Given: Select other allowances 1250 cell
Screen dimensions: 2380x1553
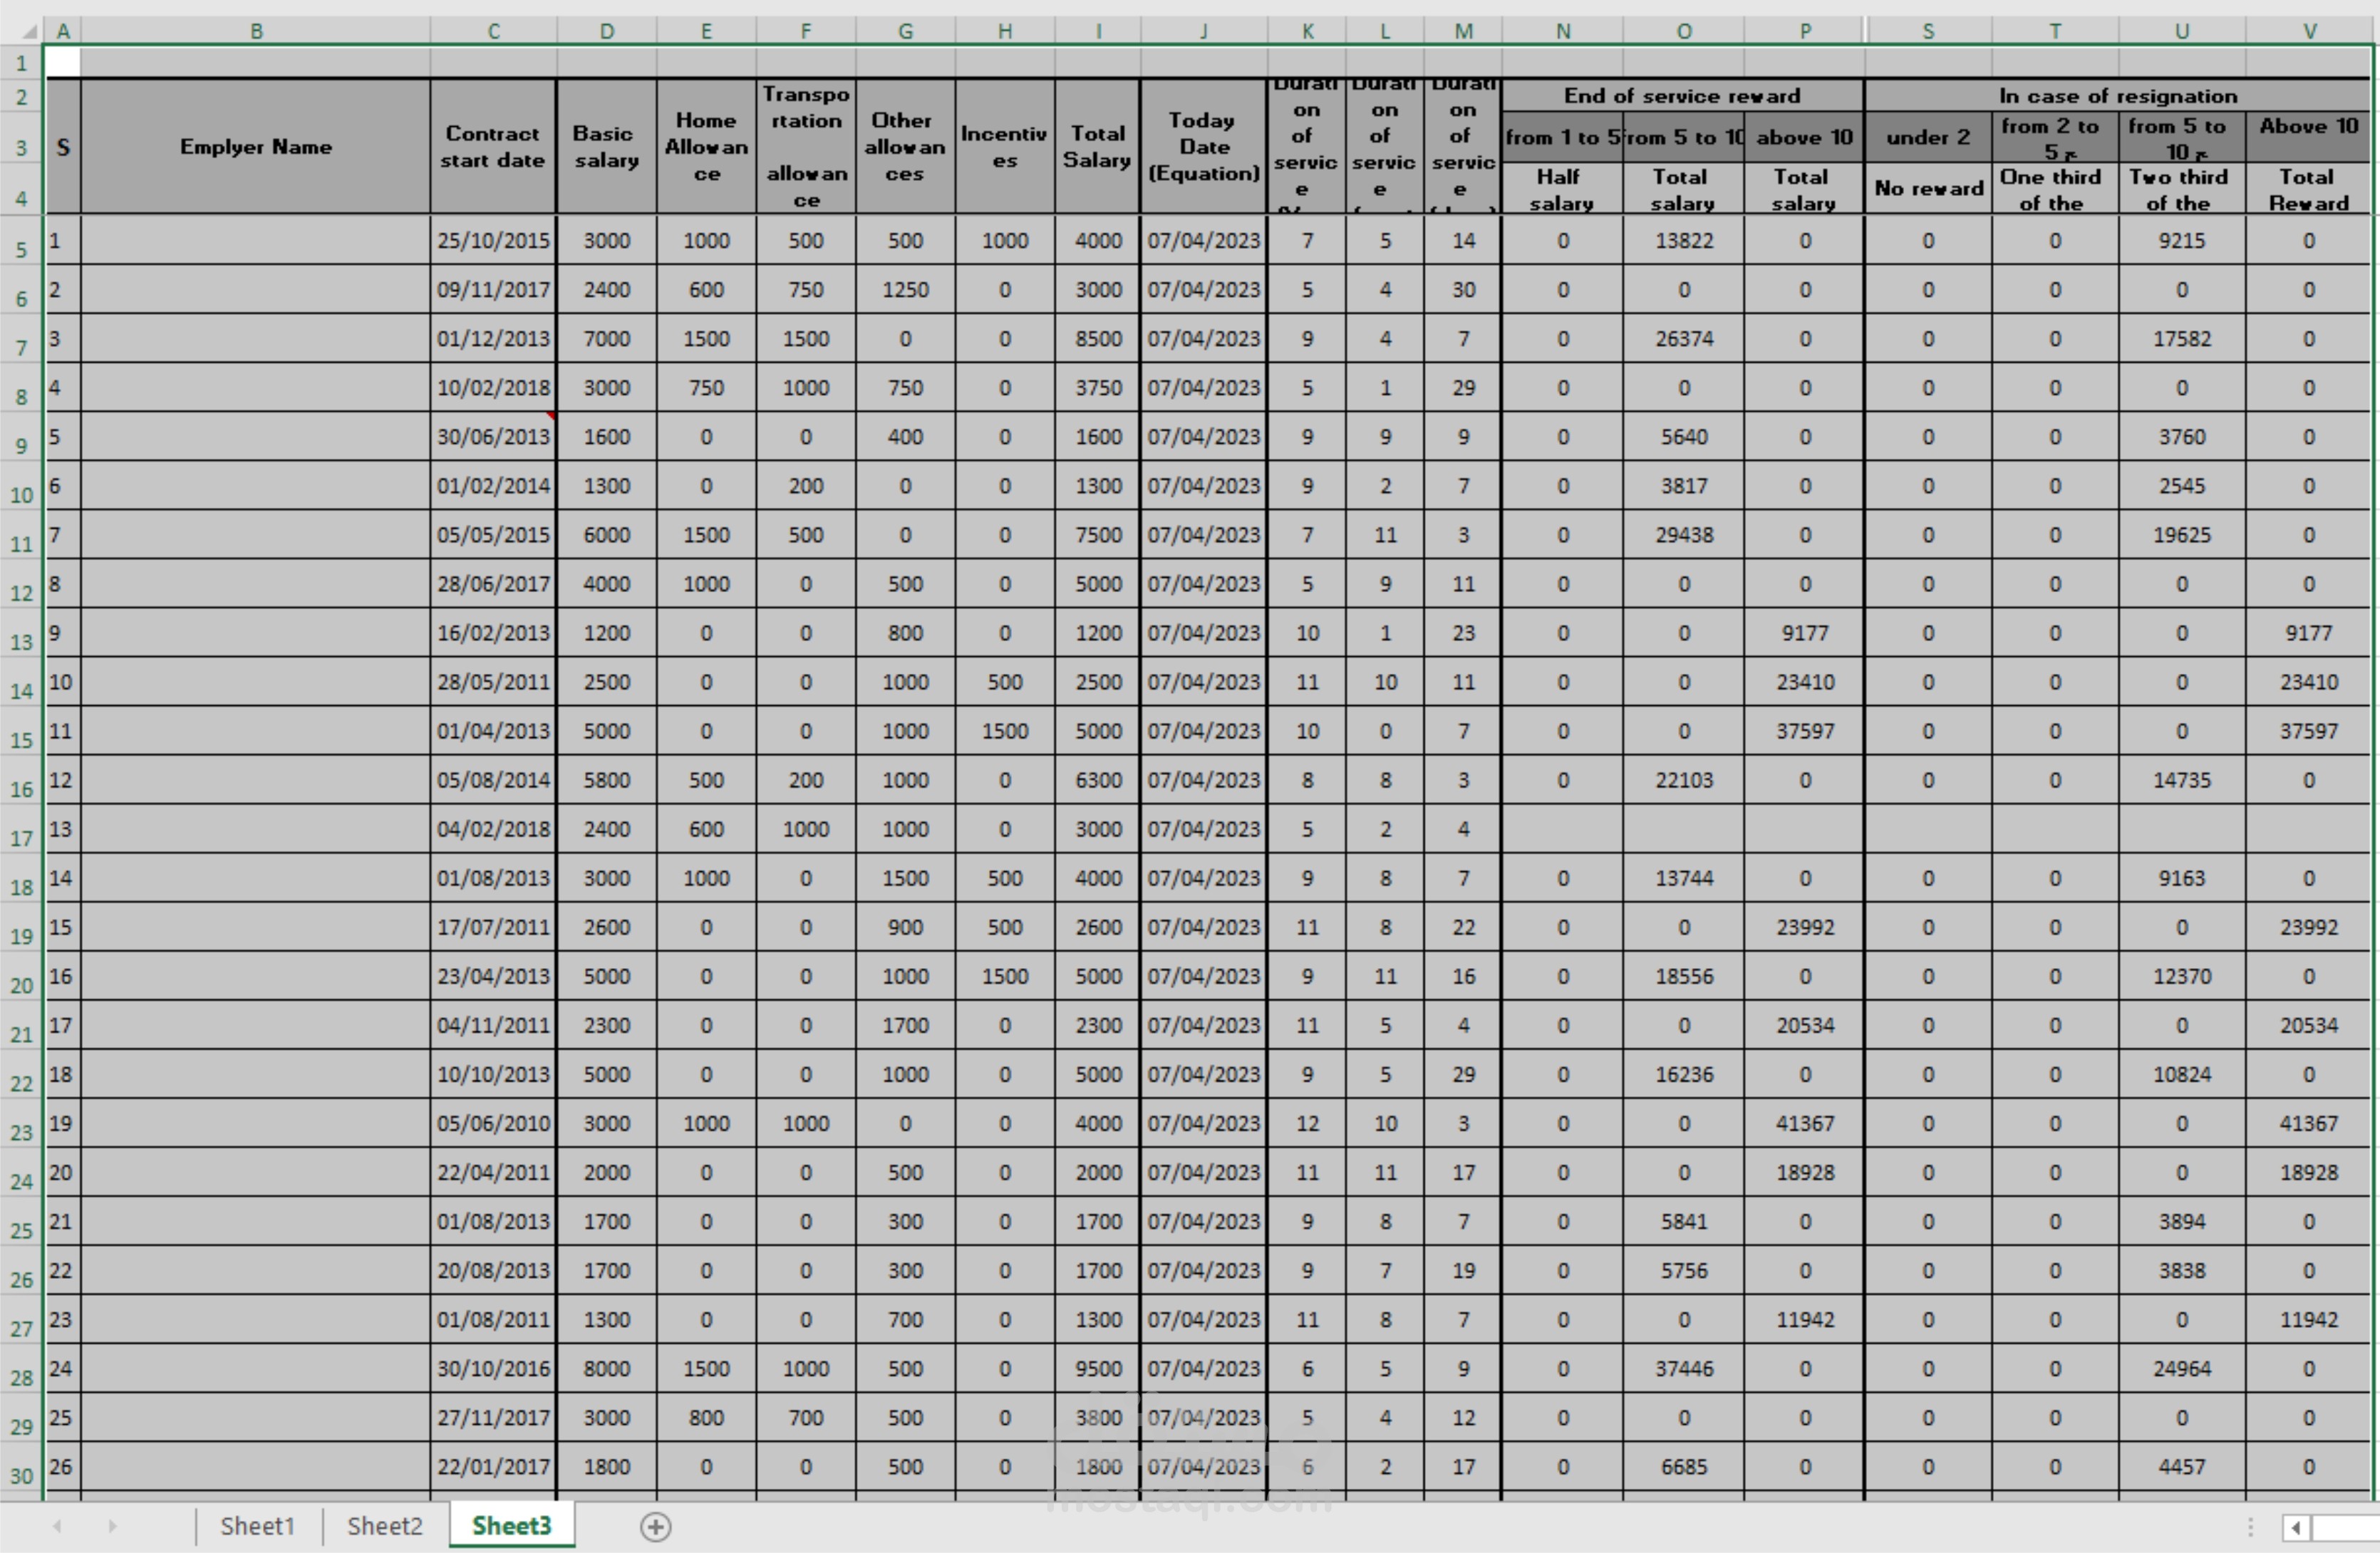Looking at the screenshot, I should point(905,289).
